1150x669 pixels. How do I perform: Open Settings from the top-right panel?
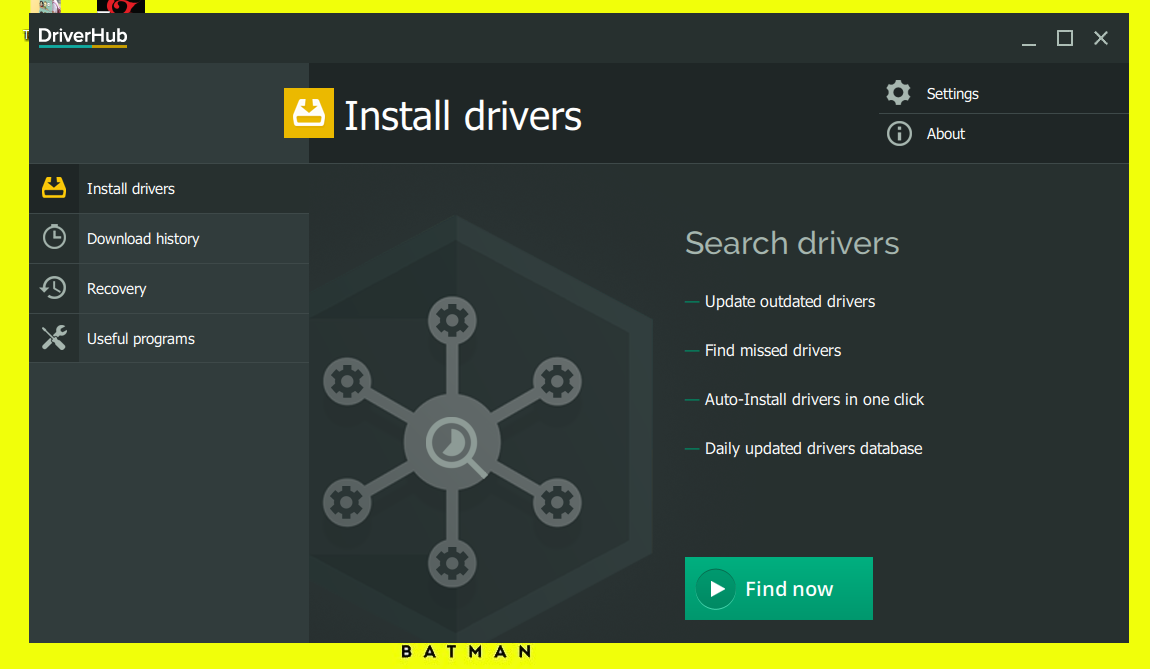[952, 94]
